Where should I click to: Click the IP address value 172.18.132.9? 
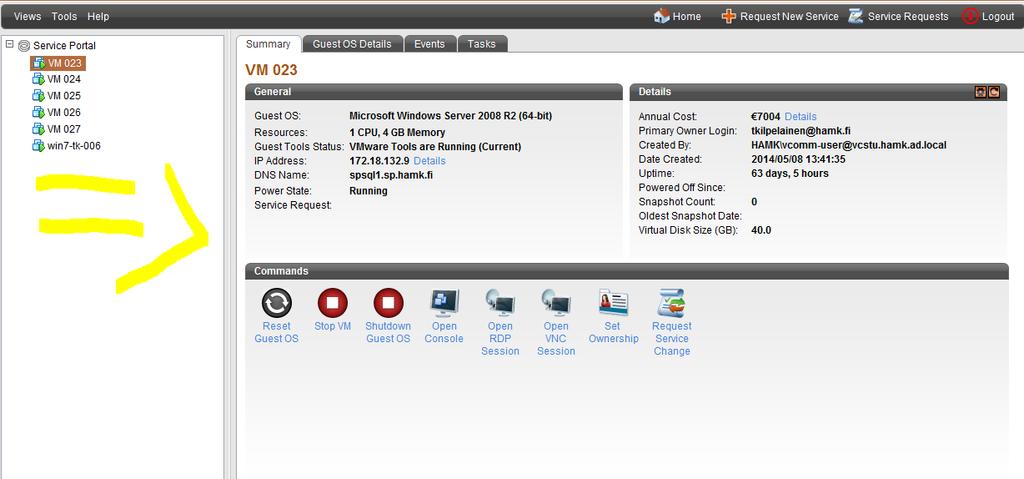[379, 161]
